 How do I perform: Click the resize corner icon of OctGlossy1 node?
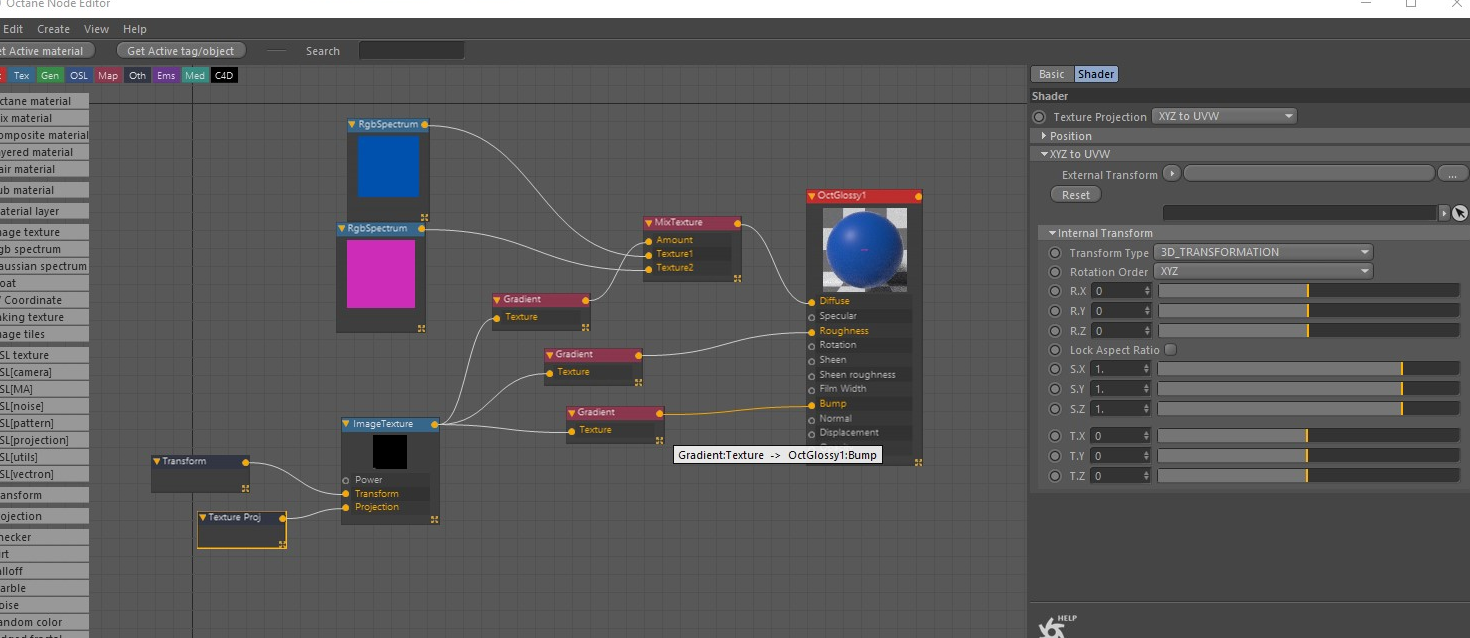918,461
